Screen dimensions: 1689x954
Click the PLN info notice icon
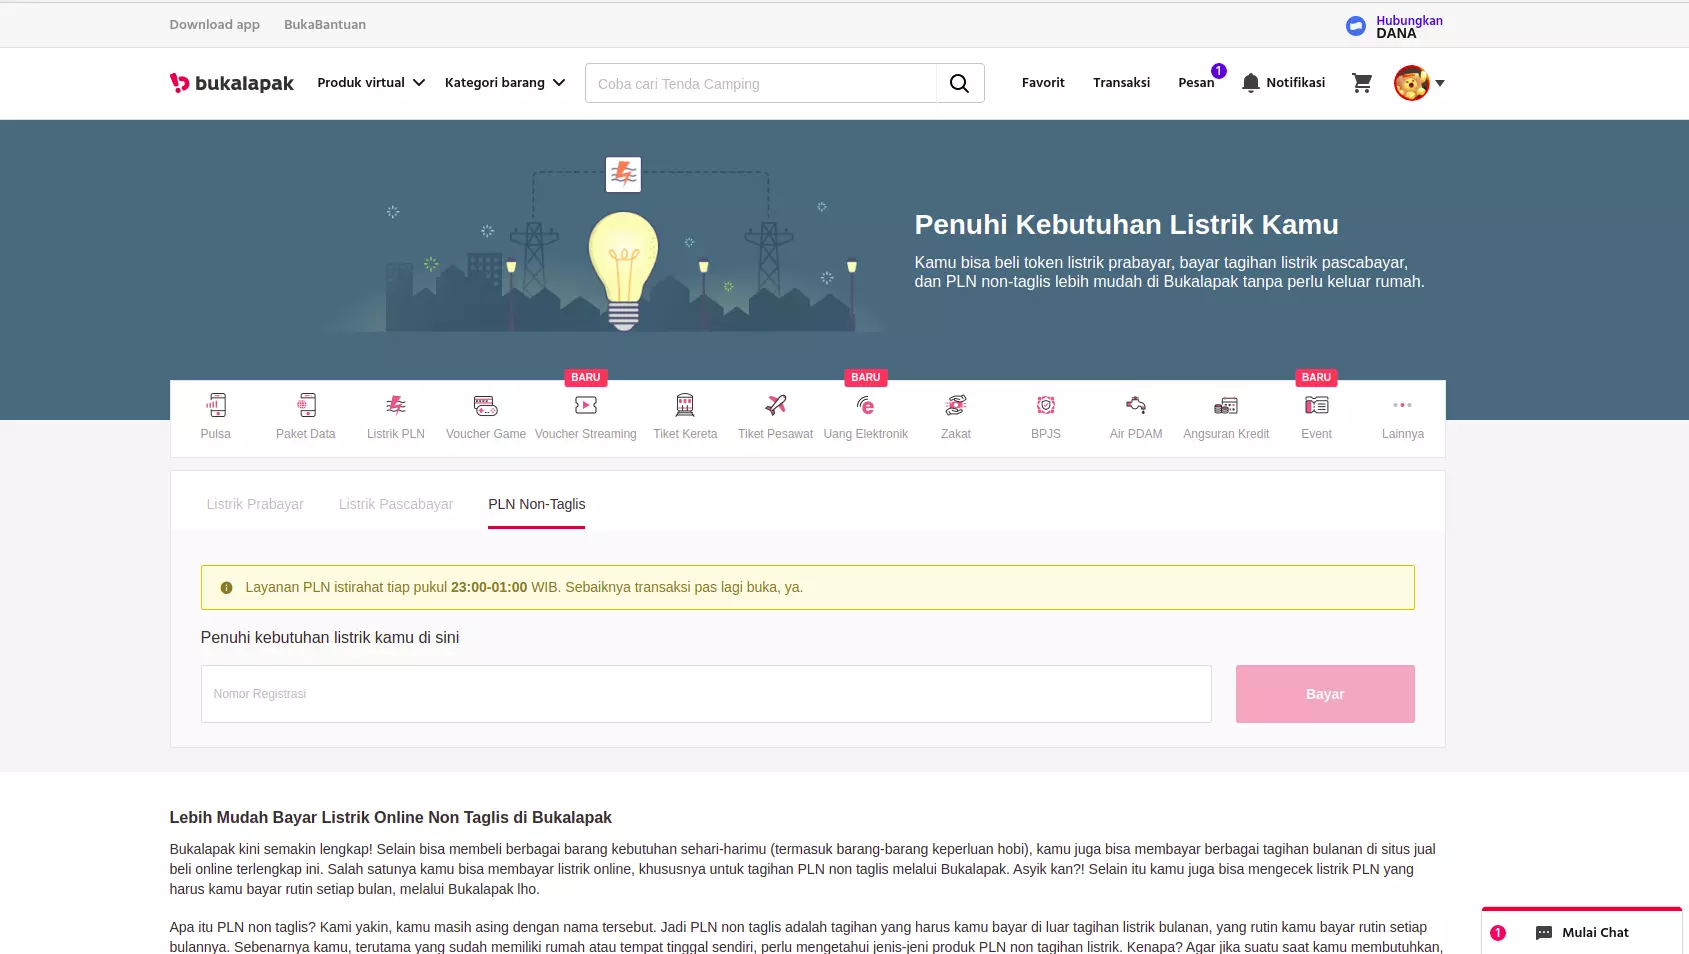(226, 588)
